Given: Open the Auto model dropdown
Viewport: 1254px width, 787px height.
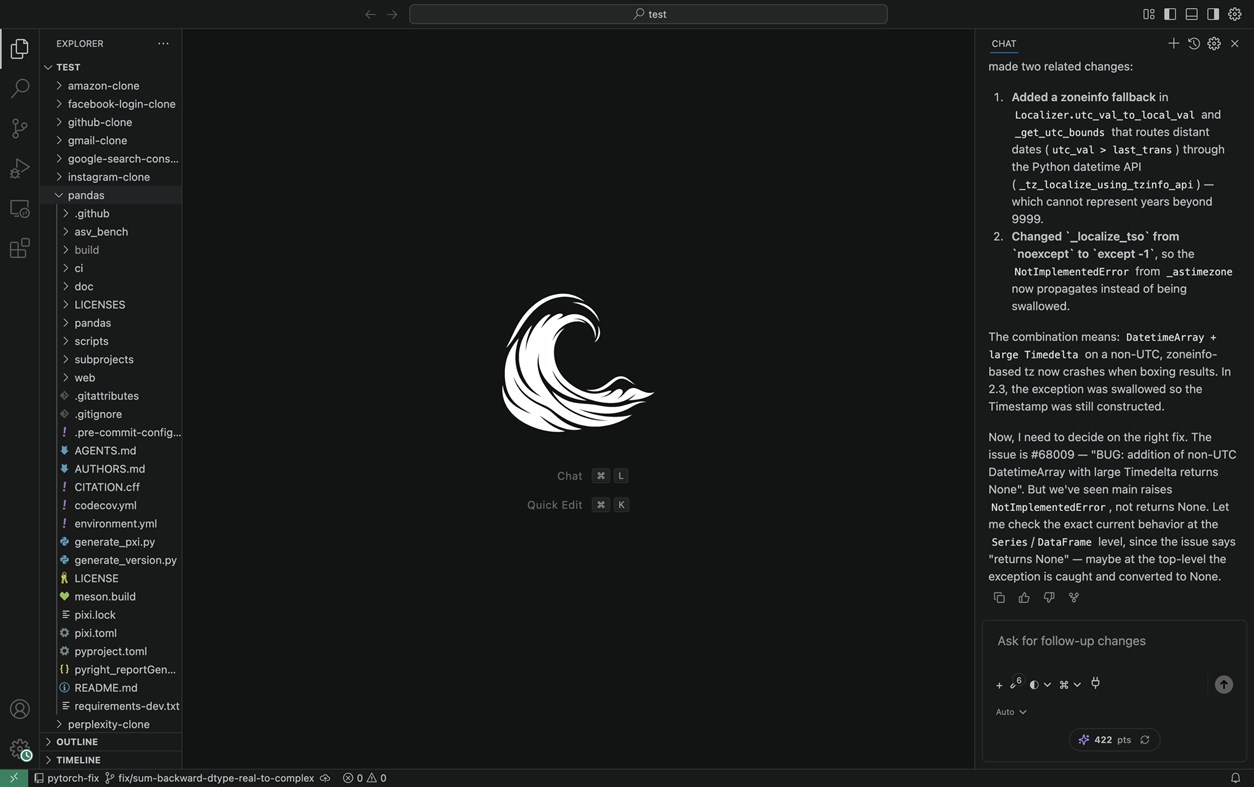Looking at the screenshot, I should (1011, 712).
